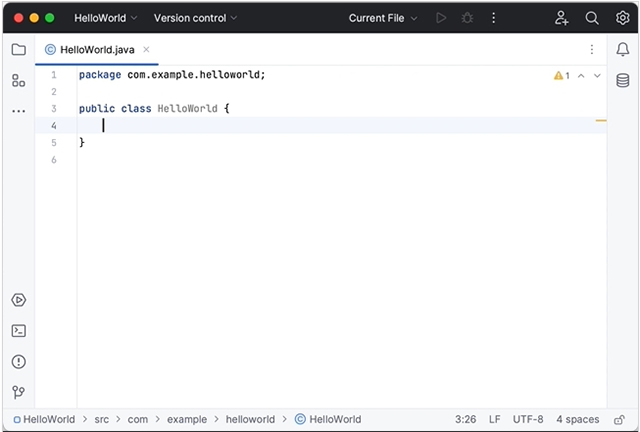
Task: Open the HelloWorld project dropdown
Action: (x=105, y=18)
